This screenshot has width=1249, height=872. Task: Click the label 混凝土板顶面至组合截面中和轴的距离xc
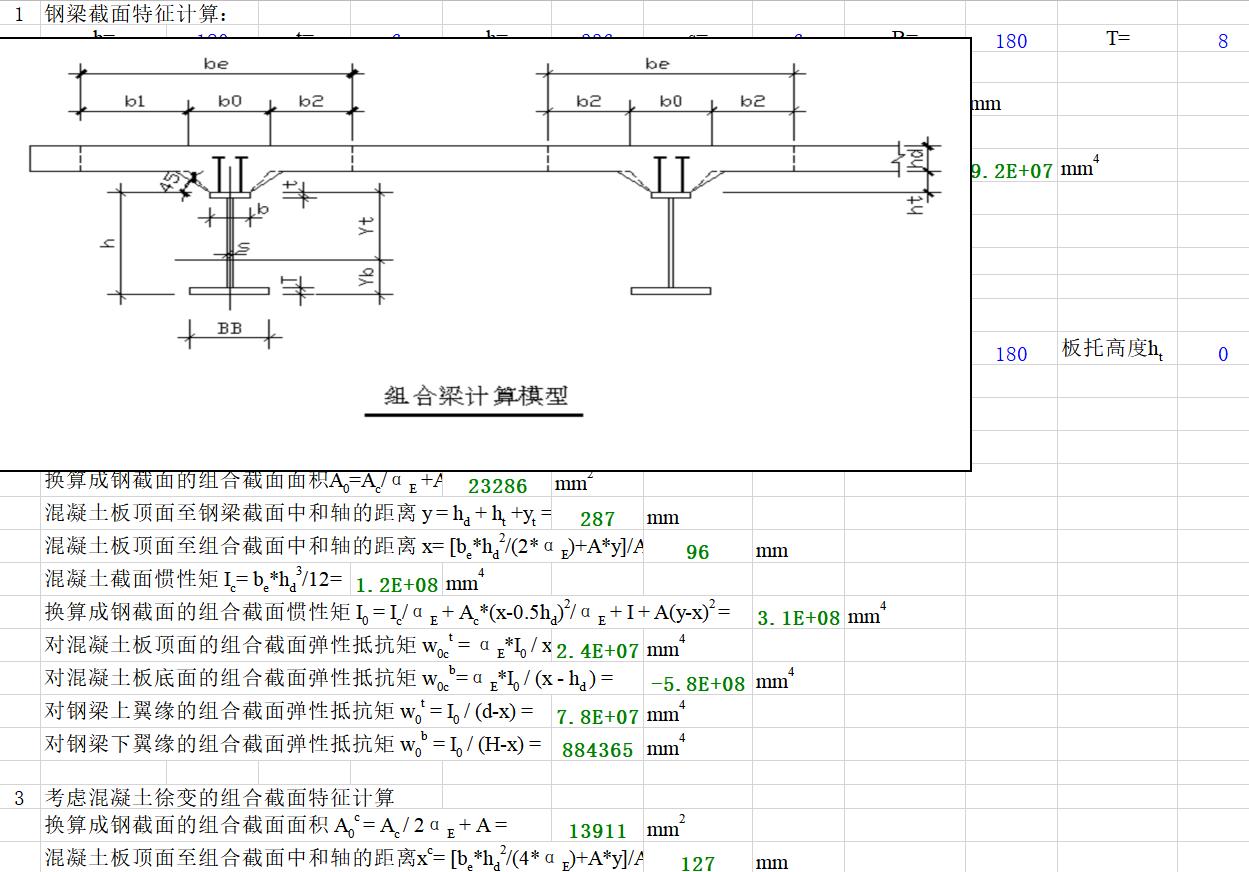(x=344, y=857)
